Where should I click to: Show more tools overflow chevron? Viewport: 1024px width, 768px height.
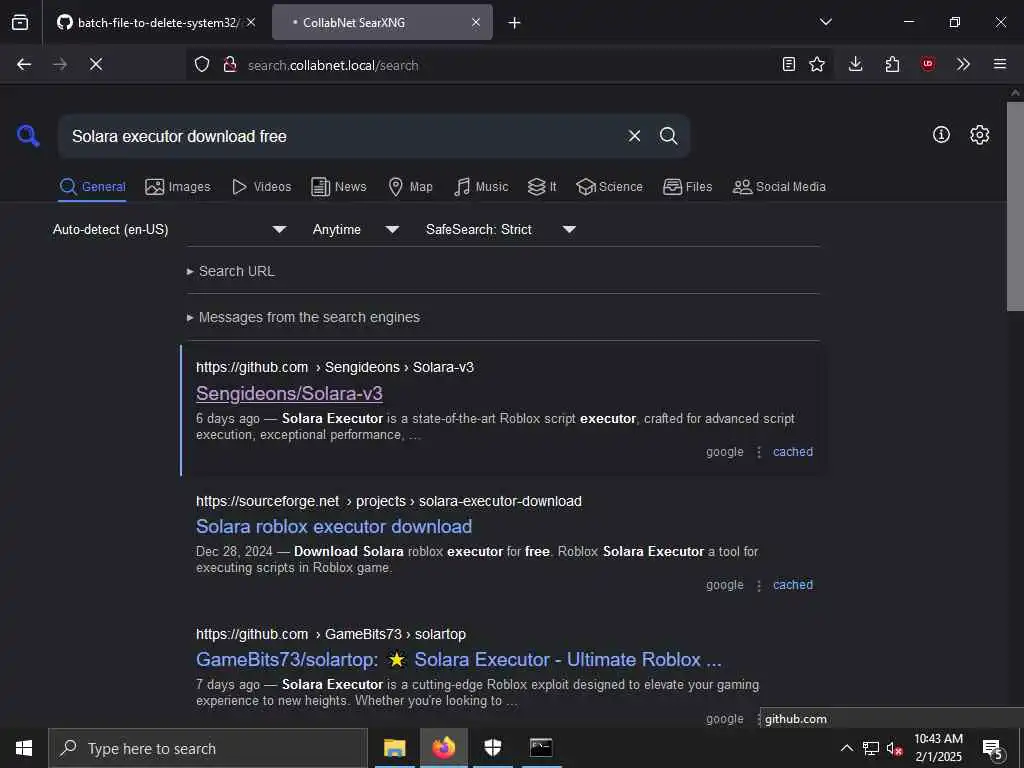(x=963, y=64)
